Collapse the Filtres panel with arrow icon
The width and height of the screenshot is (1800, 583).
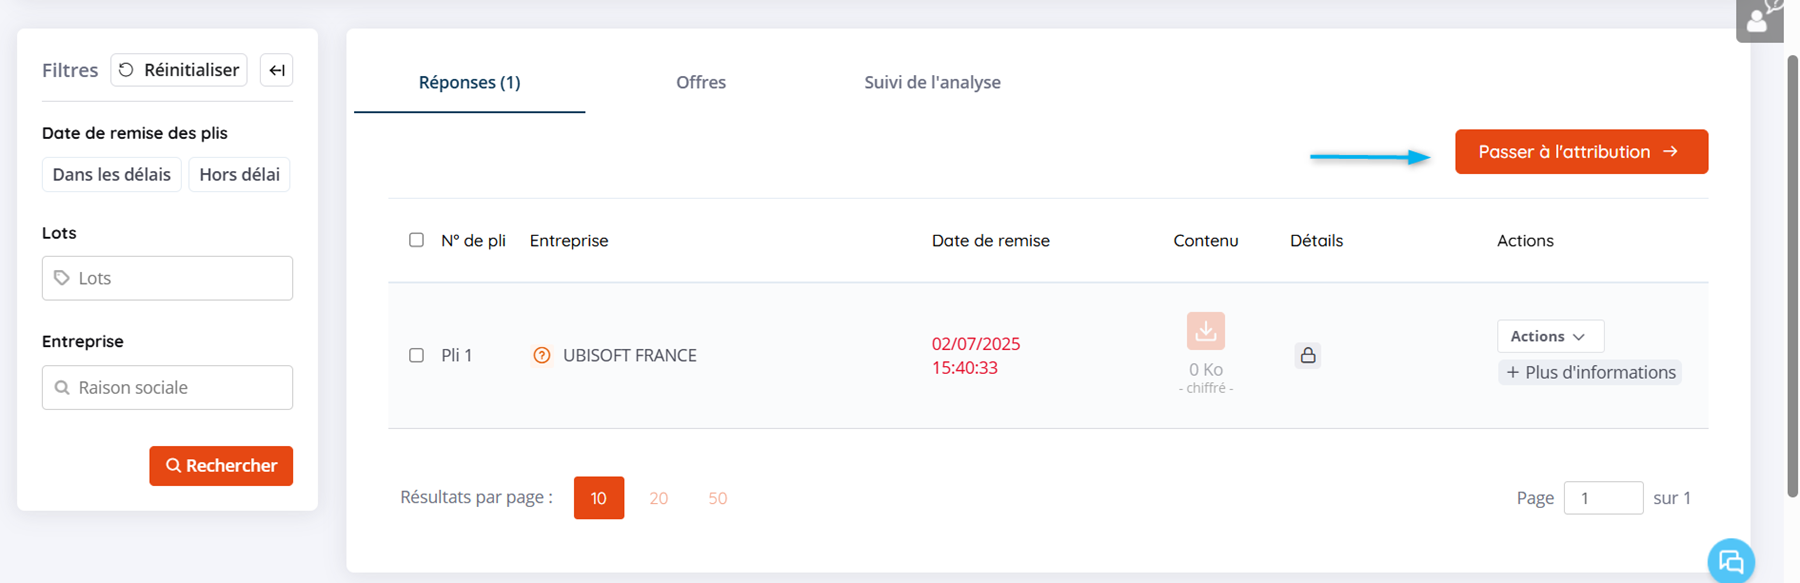(277, 70)
